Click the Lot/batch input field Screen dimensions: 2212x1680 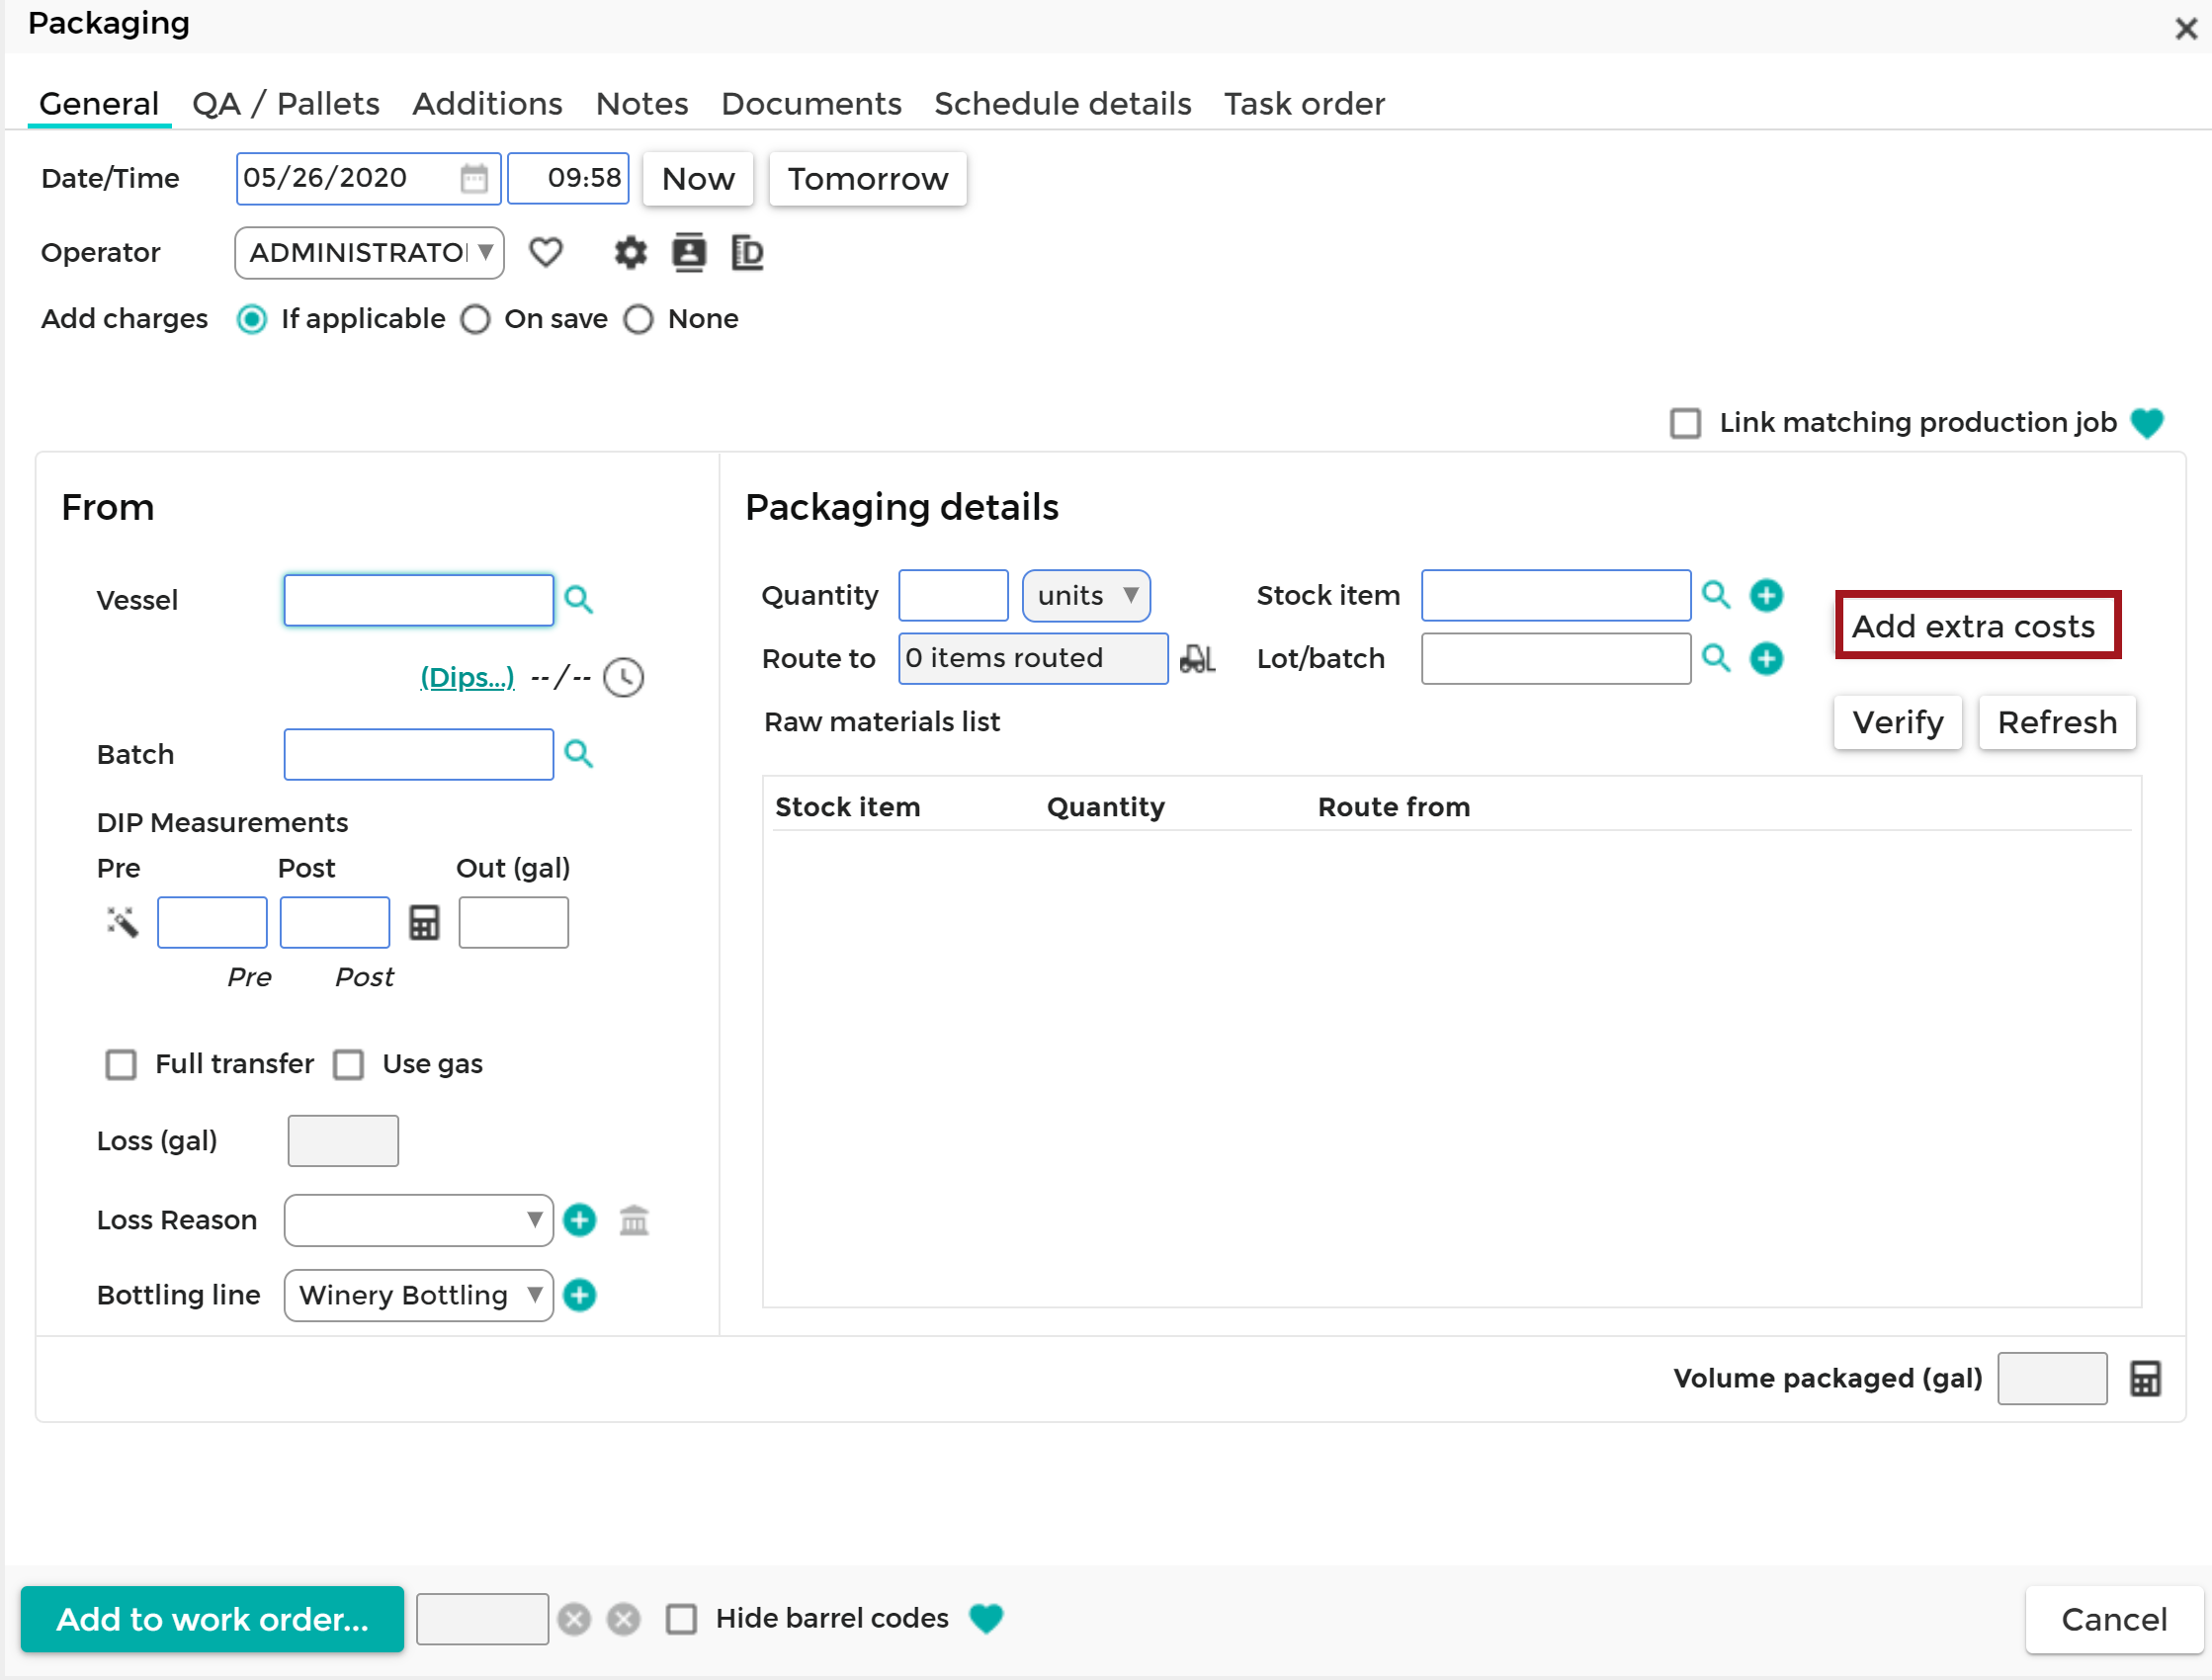1556,659
